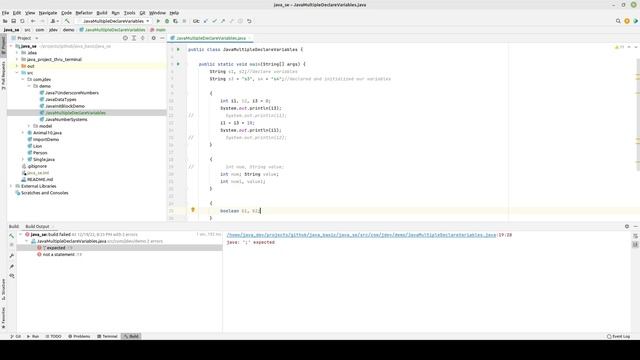Click the Git Push arrow icon

[x=223, y=21]
